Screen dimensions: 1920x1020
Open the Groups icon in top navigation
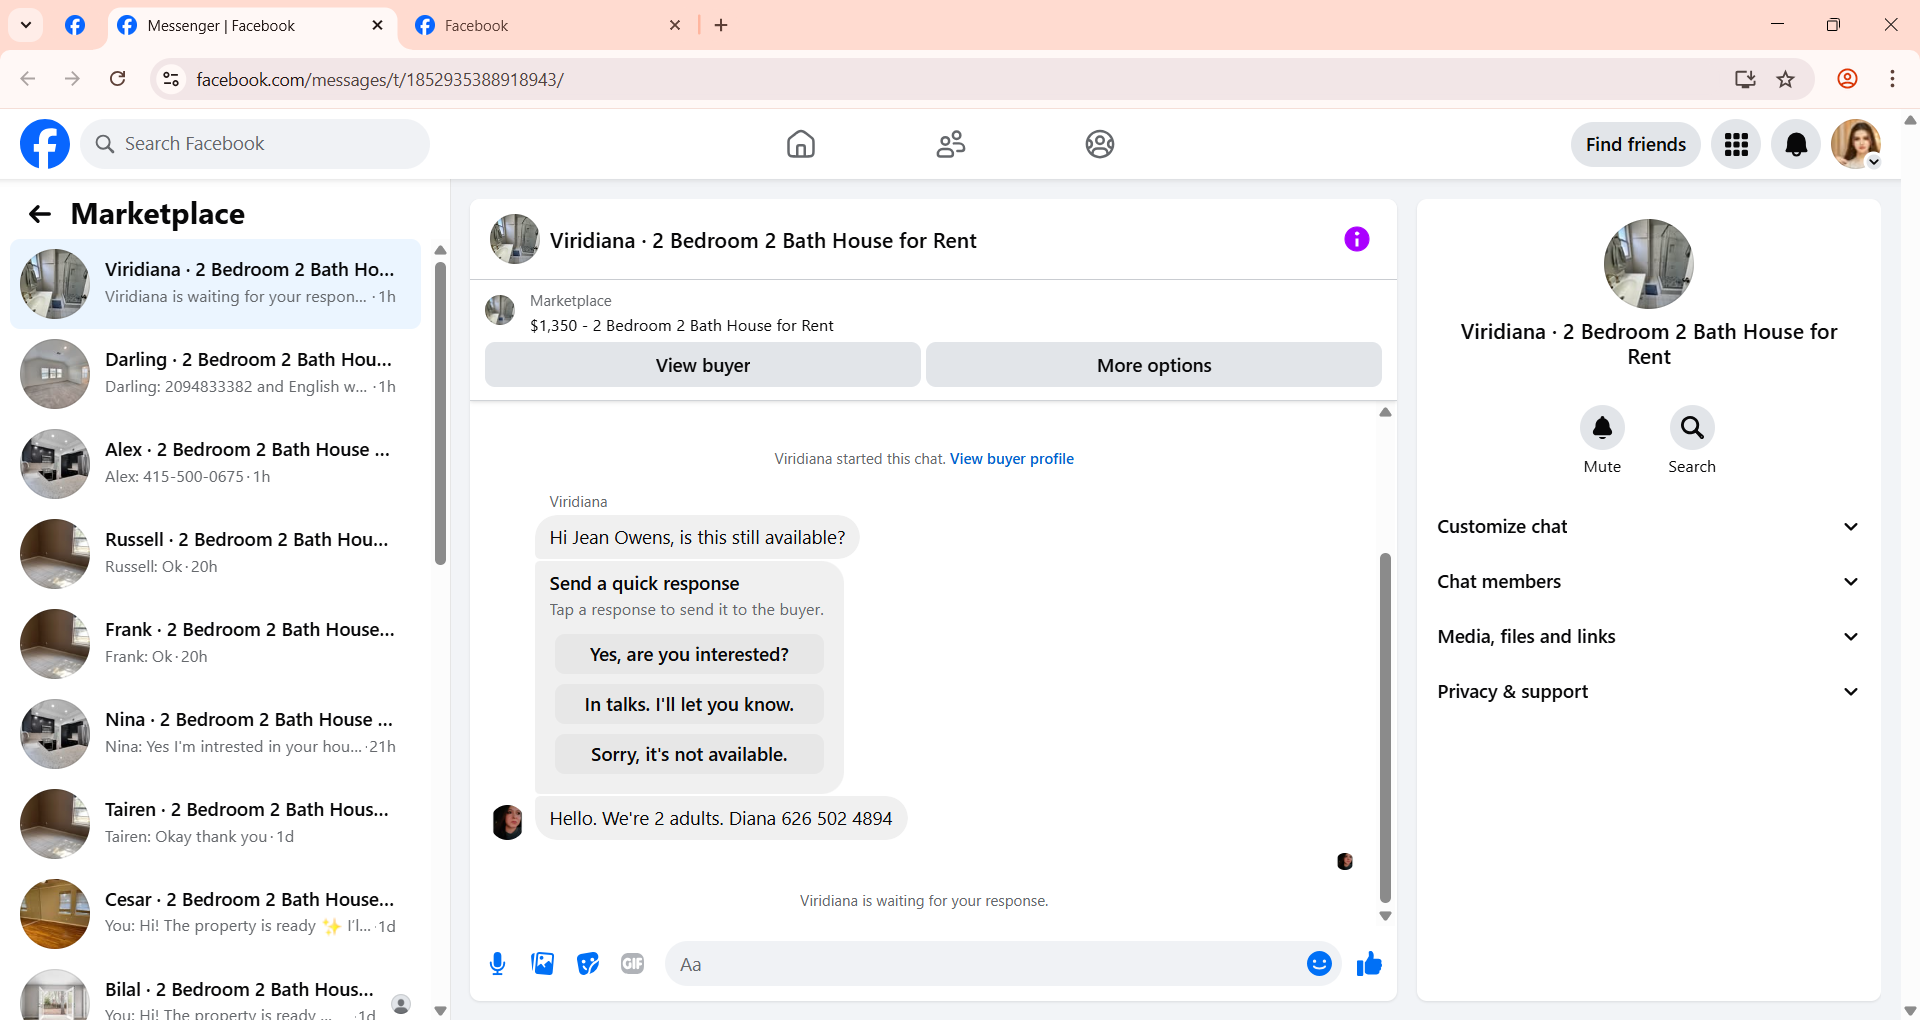click(1100, 144)
